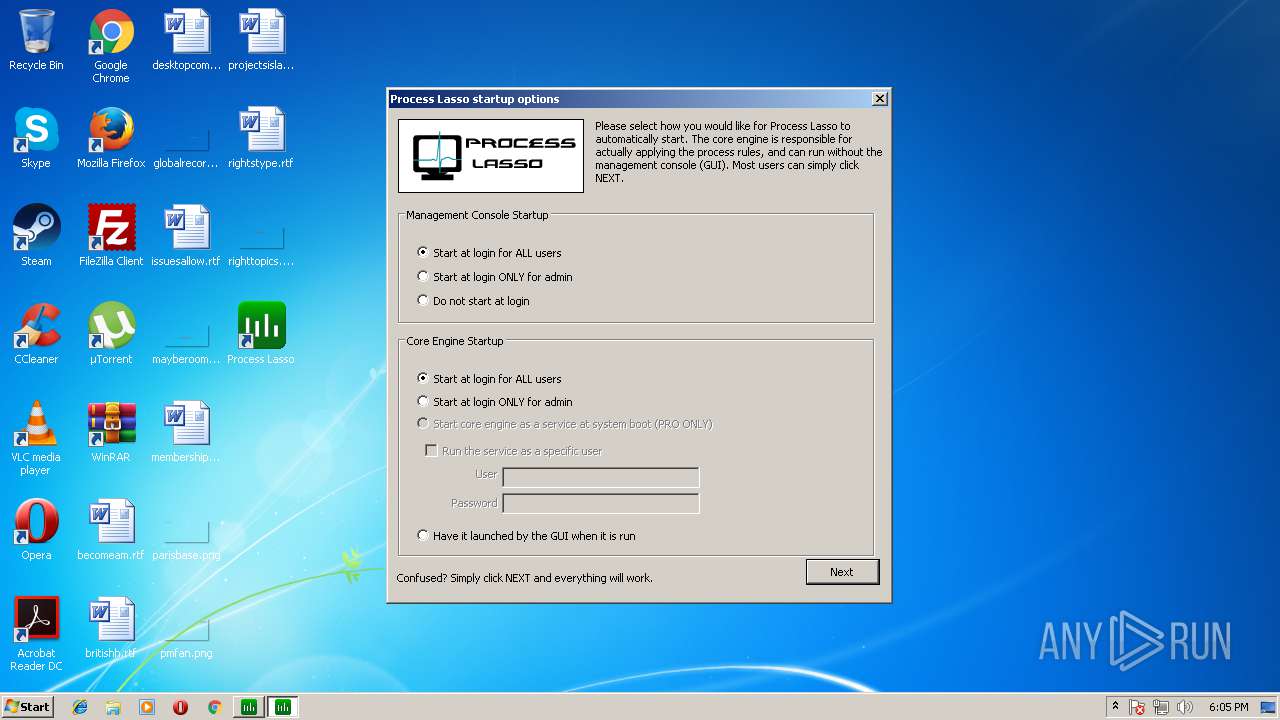The width and height of the screenshot is (1280, 720).
Task: Close the Process Lasso startup options dialog
Action: coord(879,98)
